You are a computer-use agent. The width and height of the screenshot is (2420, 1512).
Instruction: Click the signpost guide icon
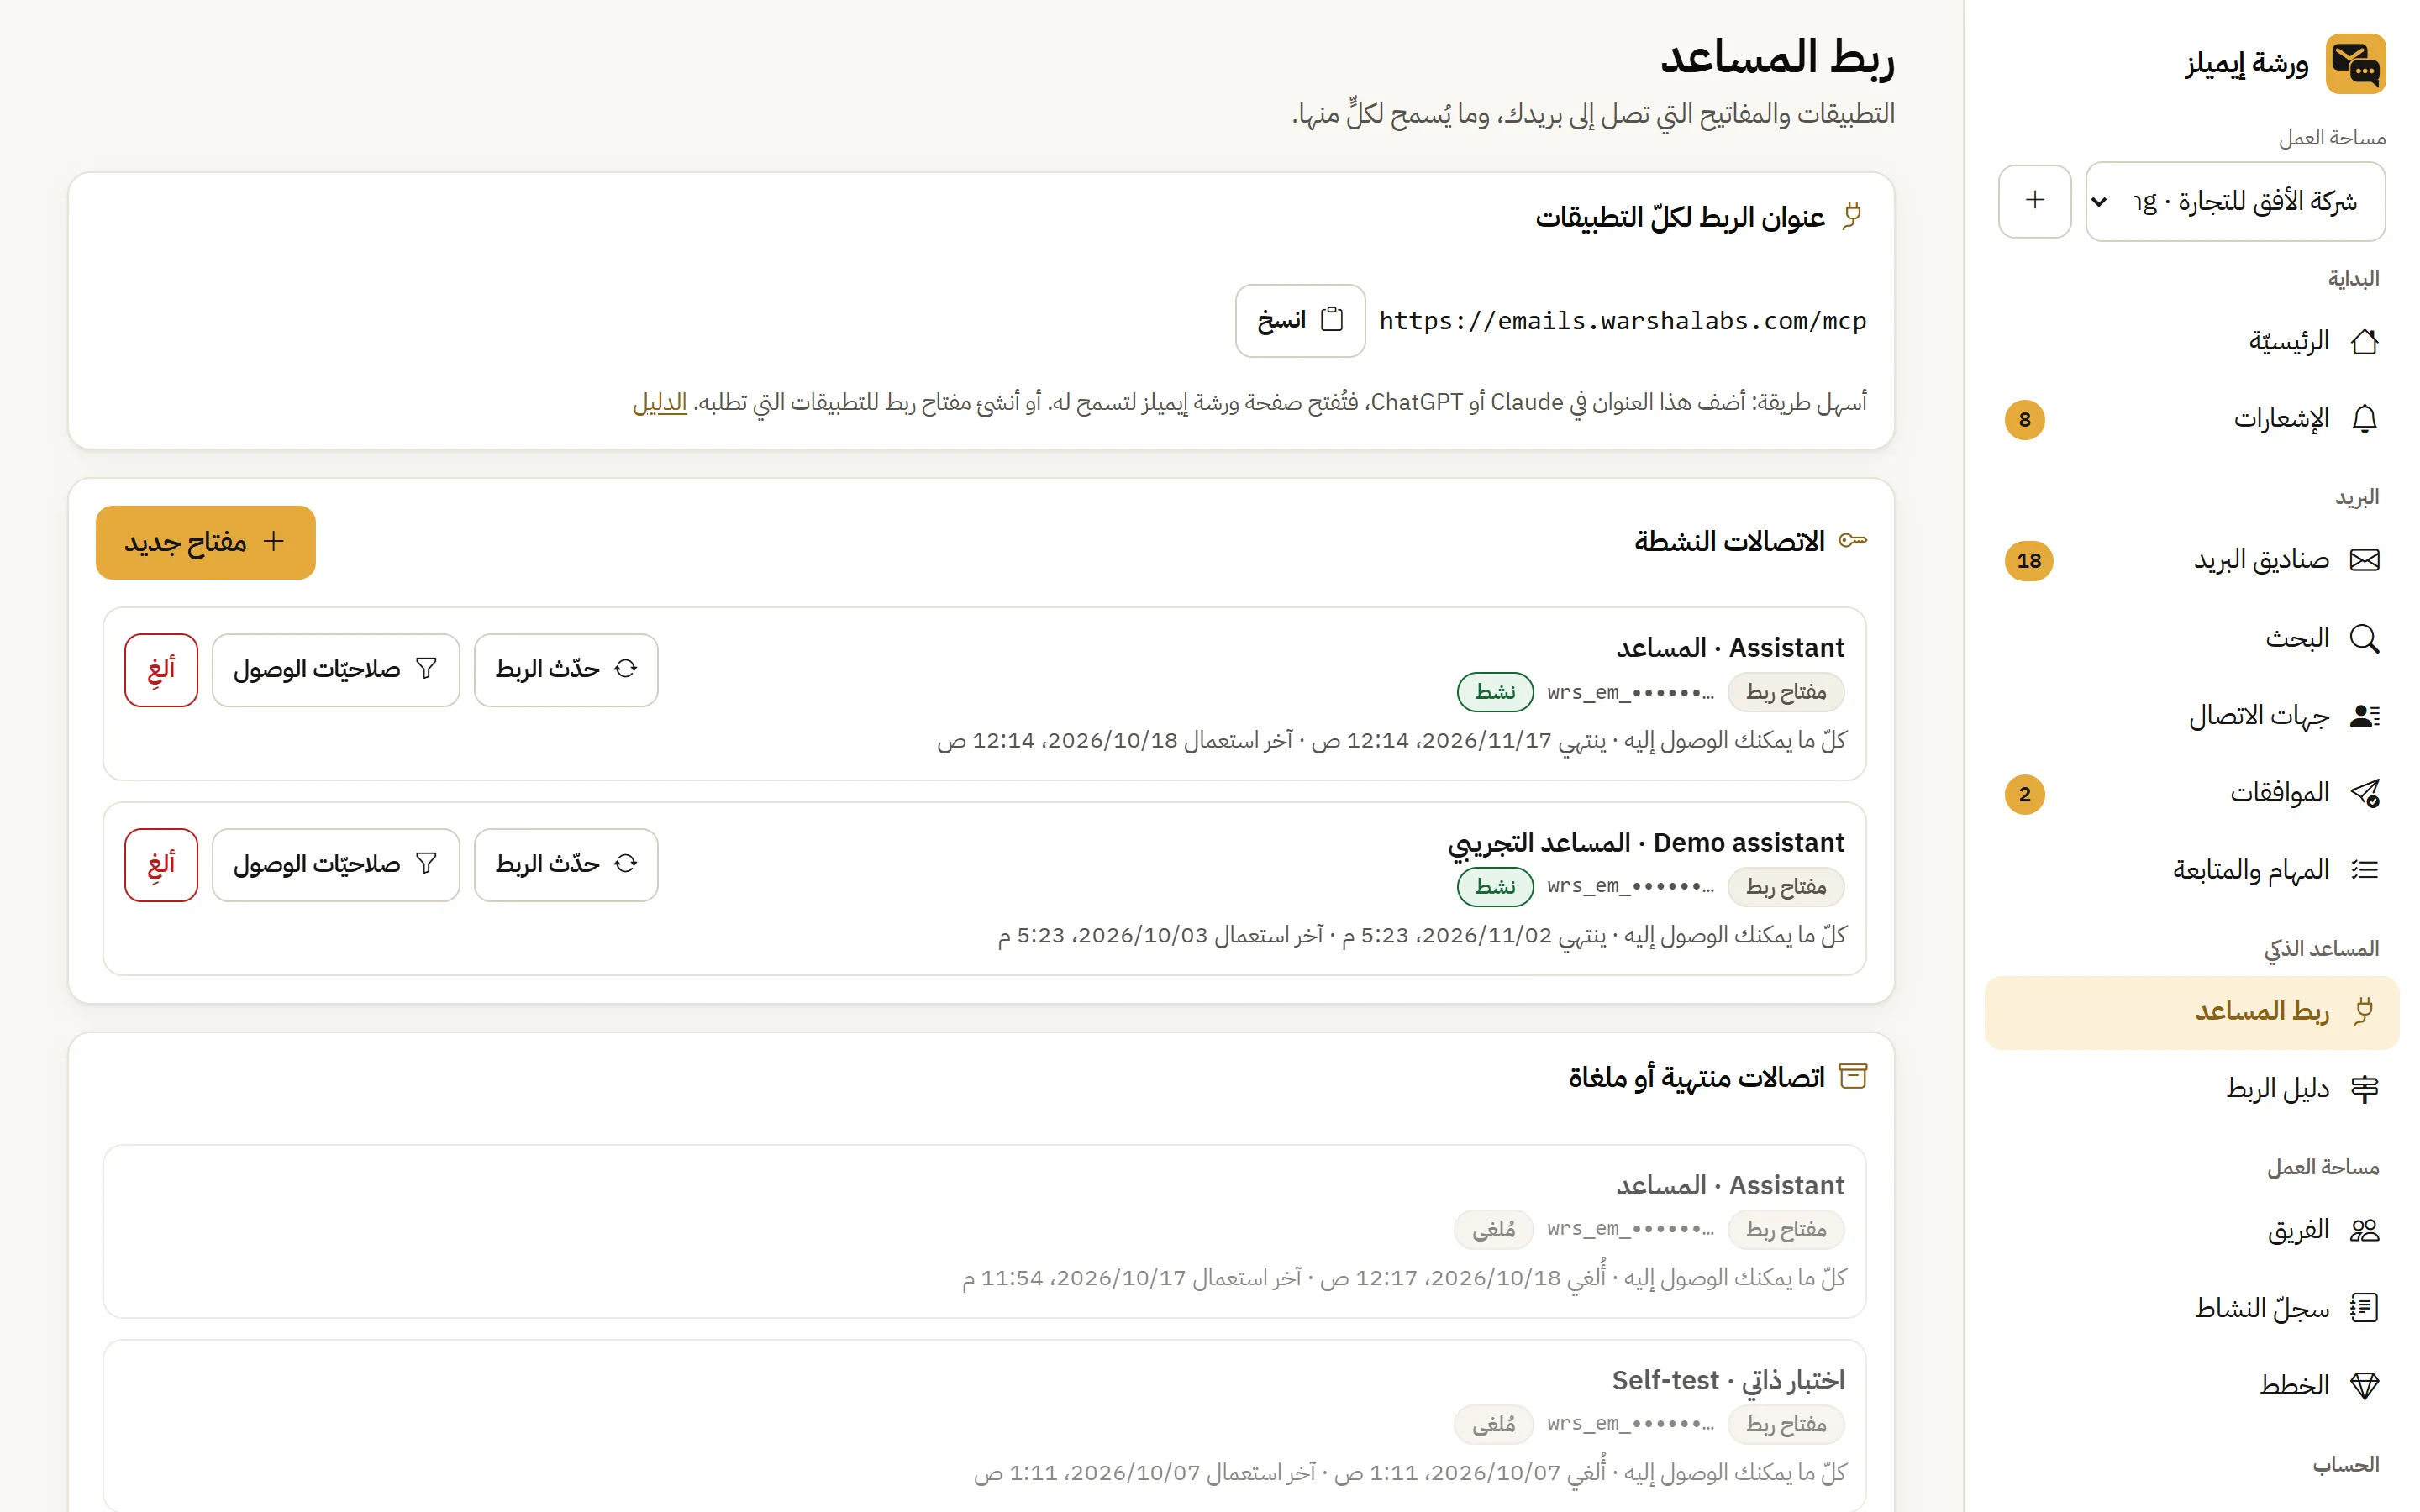coord(2364,1089)
